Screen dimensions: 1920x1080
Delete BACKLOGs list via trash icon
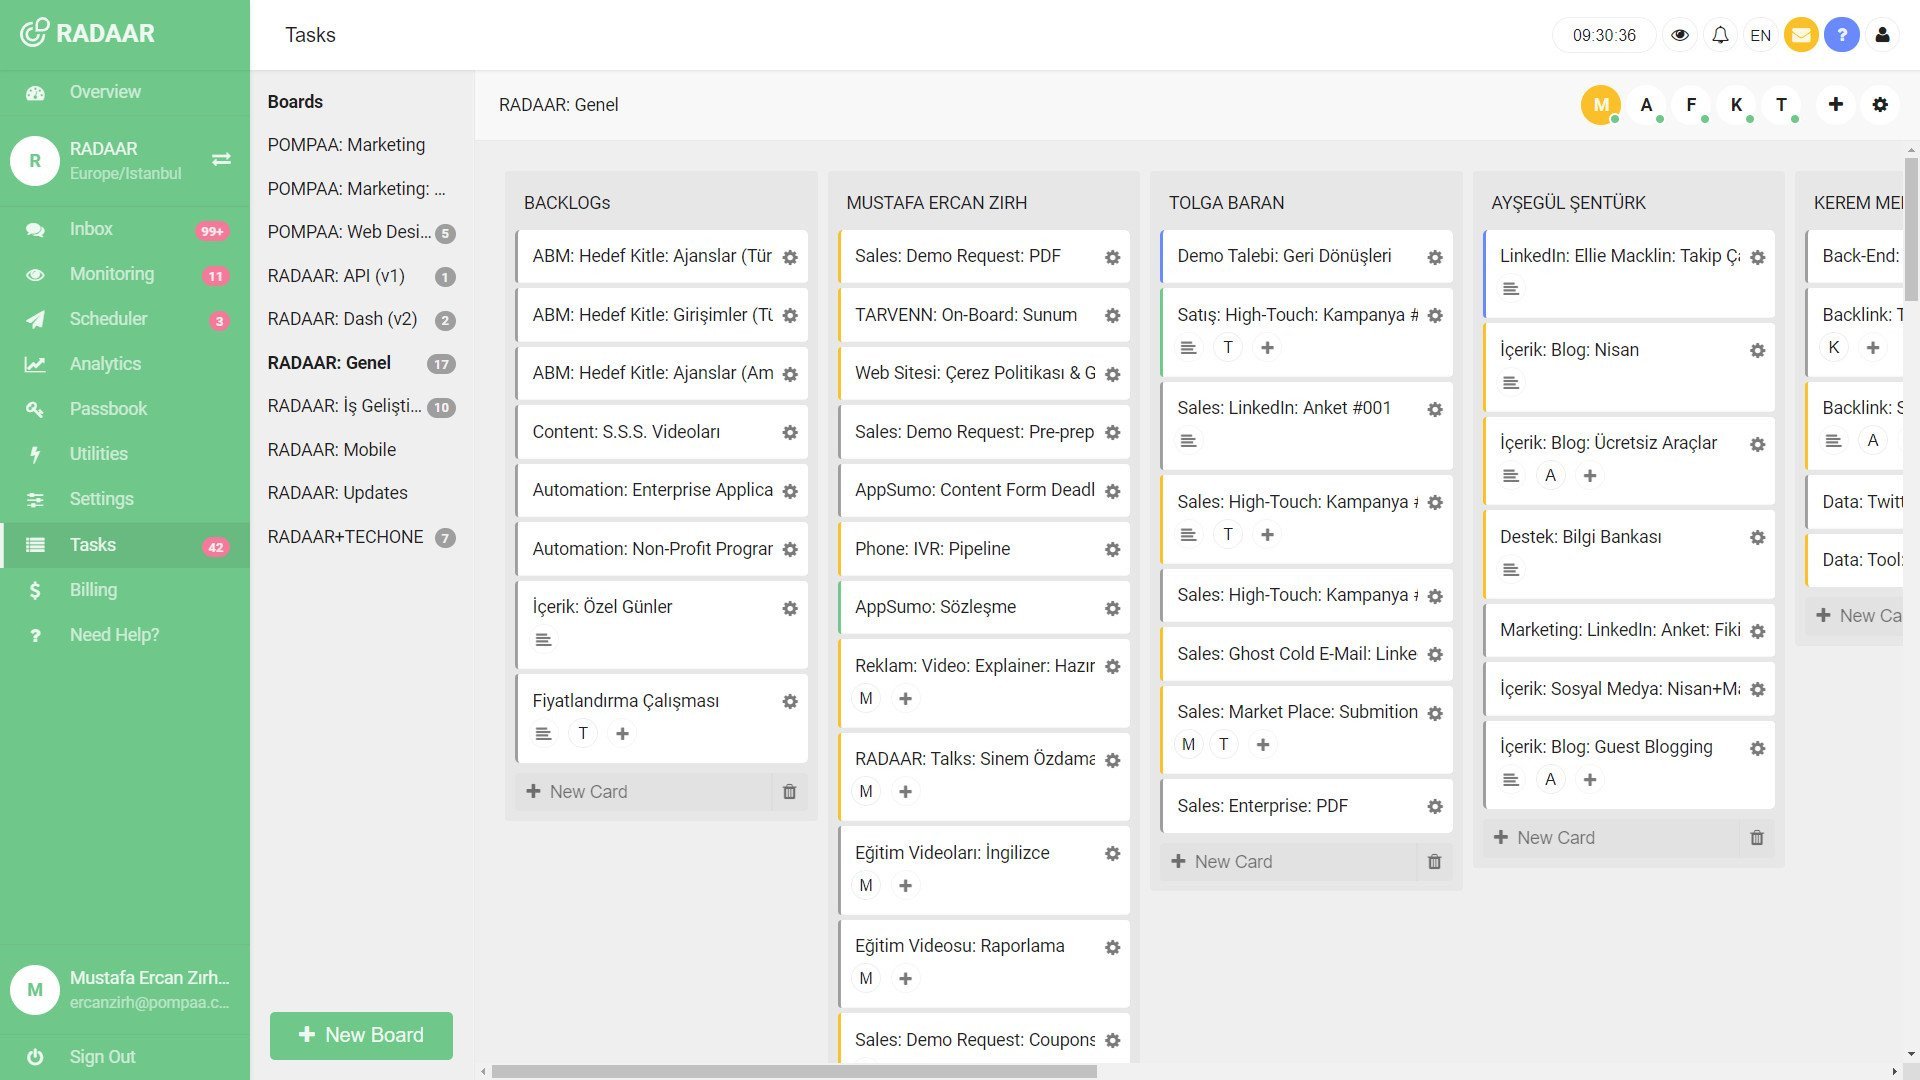789,792
